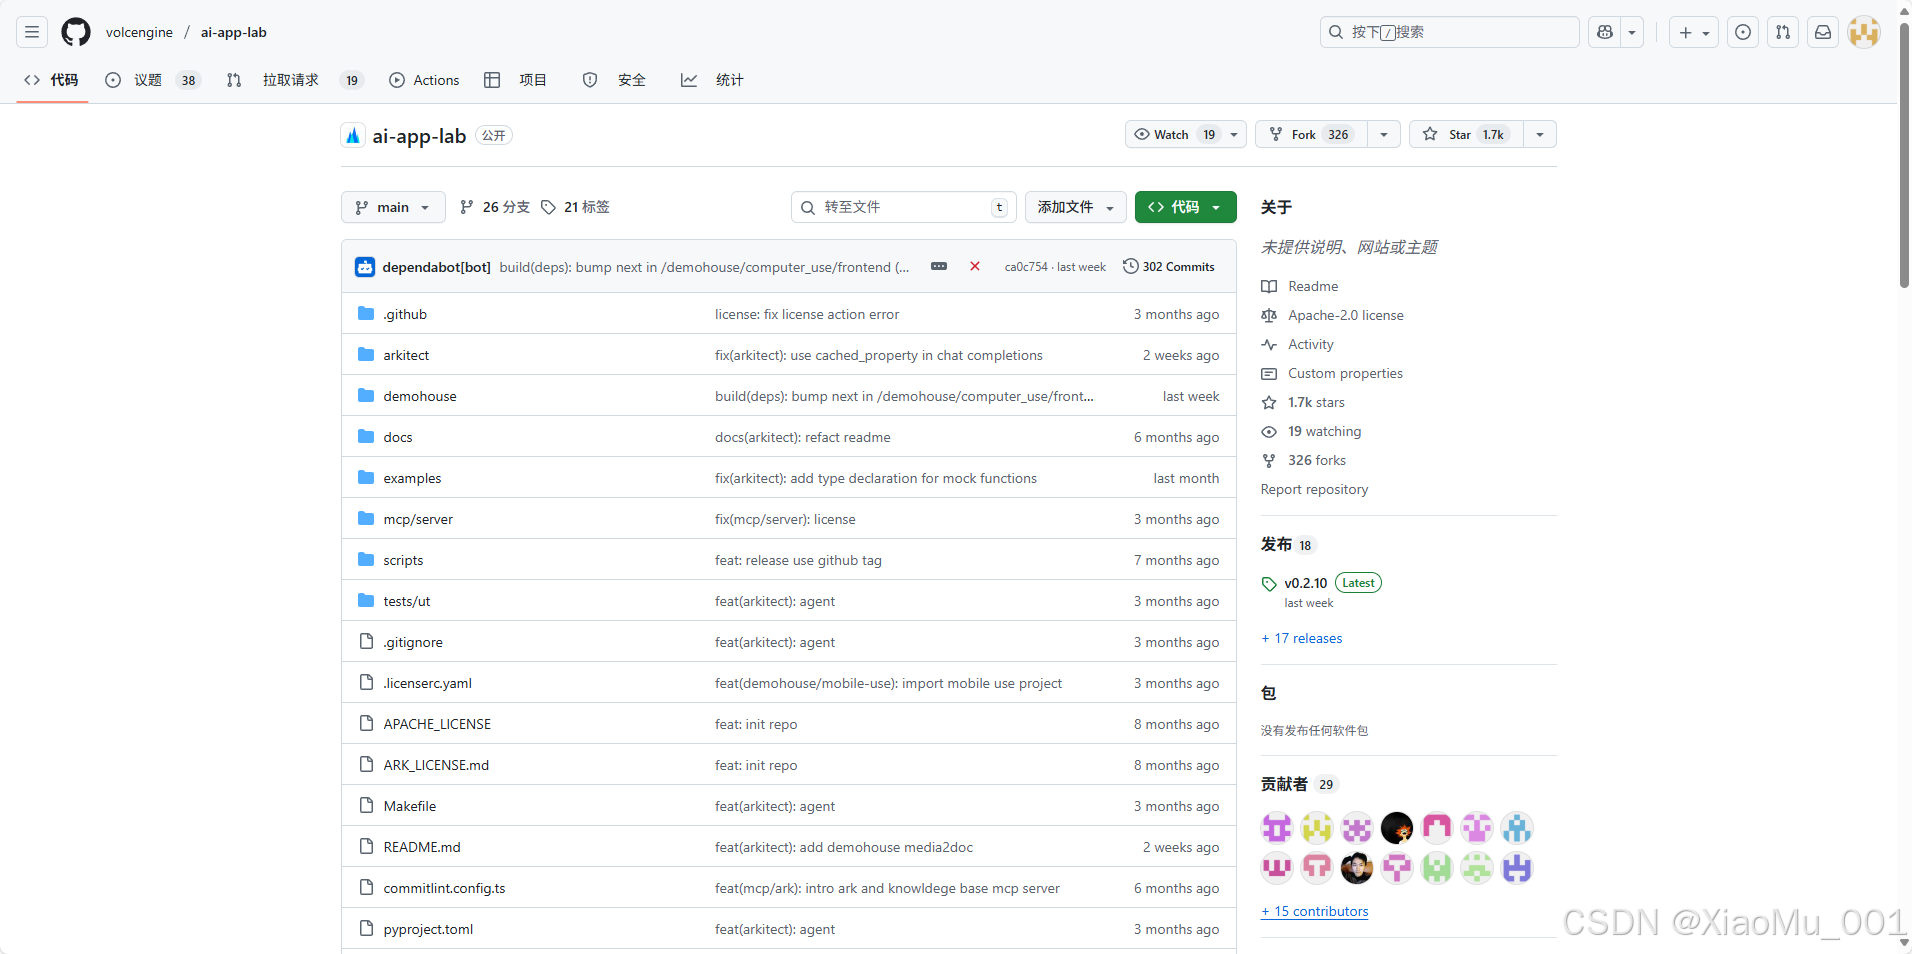
Task: Open the issues icon in header
Action: 1743,32
